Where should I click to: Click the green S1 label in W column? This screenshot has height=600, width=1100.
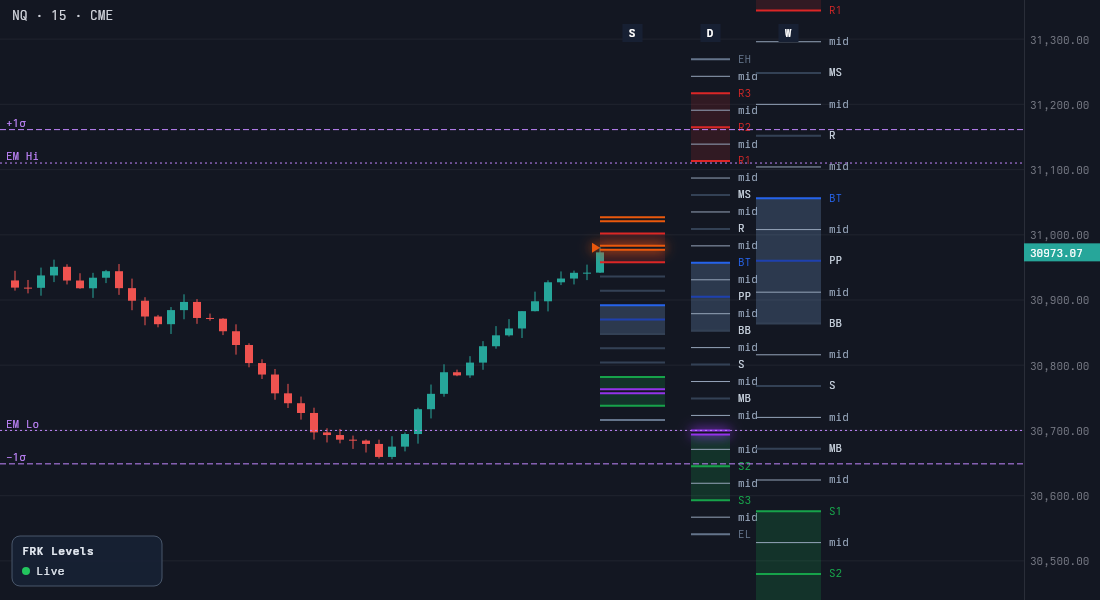835,512
